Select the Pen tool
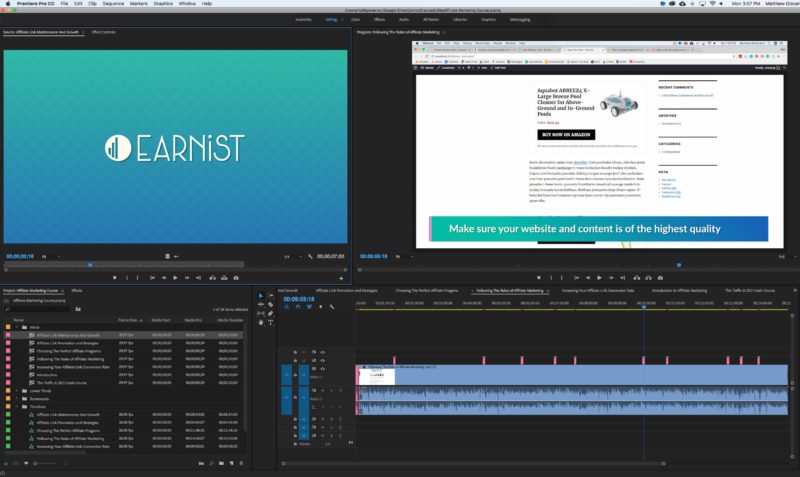This screenshot has height=477, width=800. pyautogui.click(x=270, y=313)
